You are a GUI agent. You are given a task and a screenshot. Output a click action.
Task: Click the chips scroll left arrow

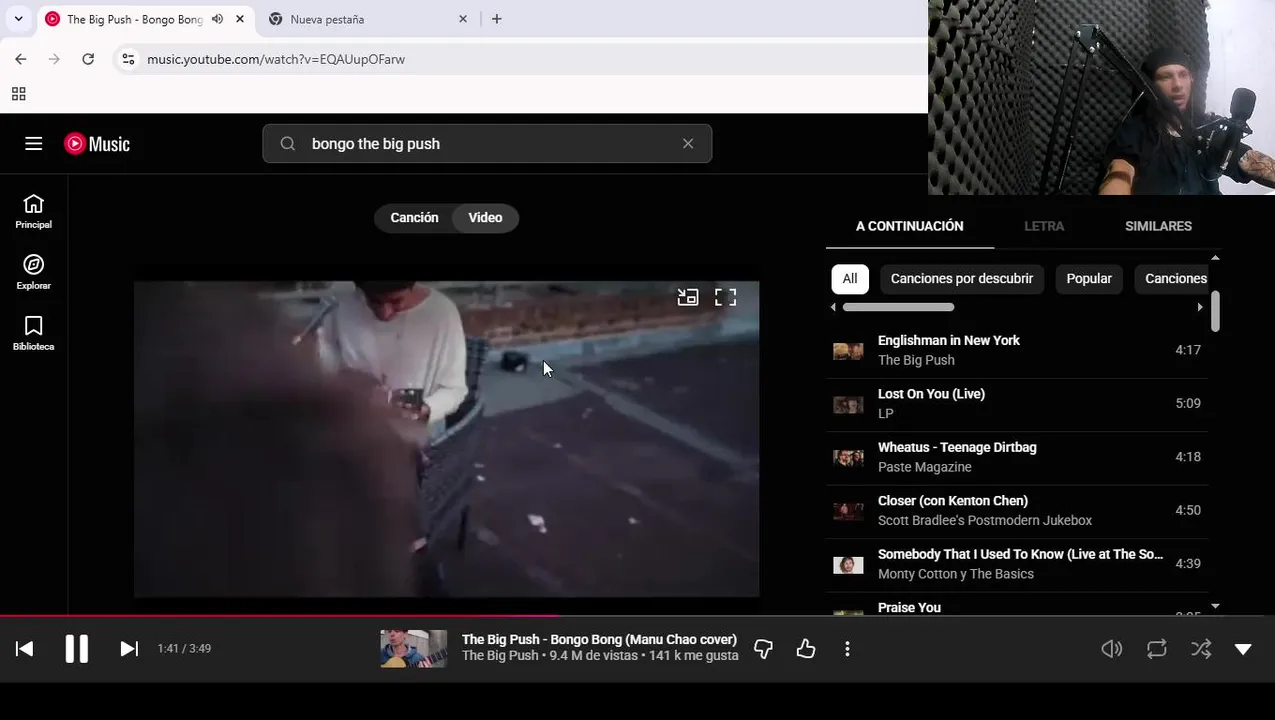[x=833, y=307]
